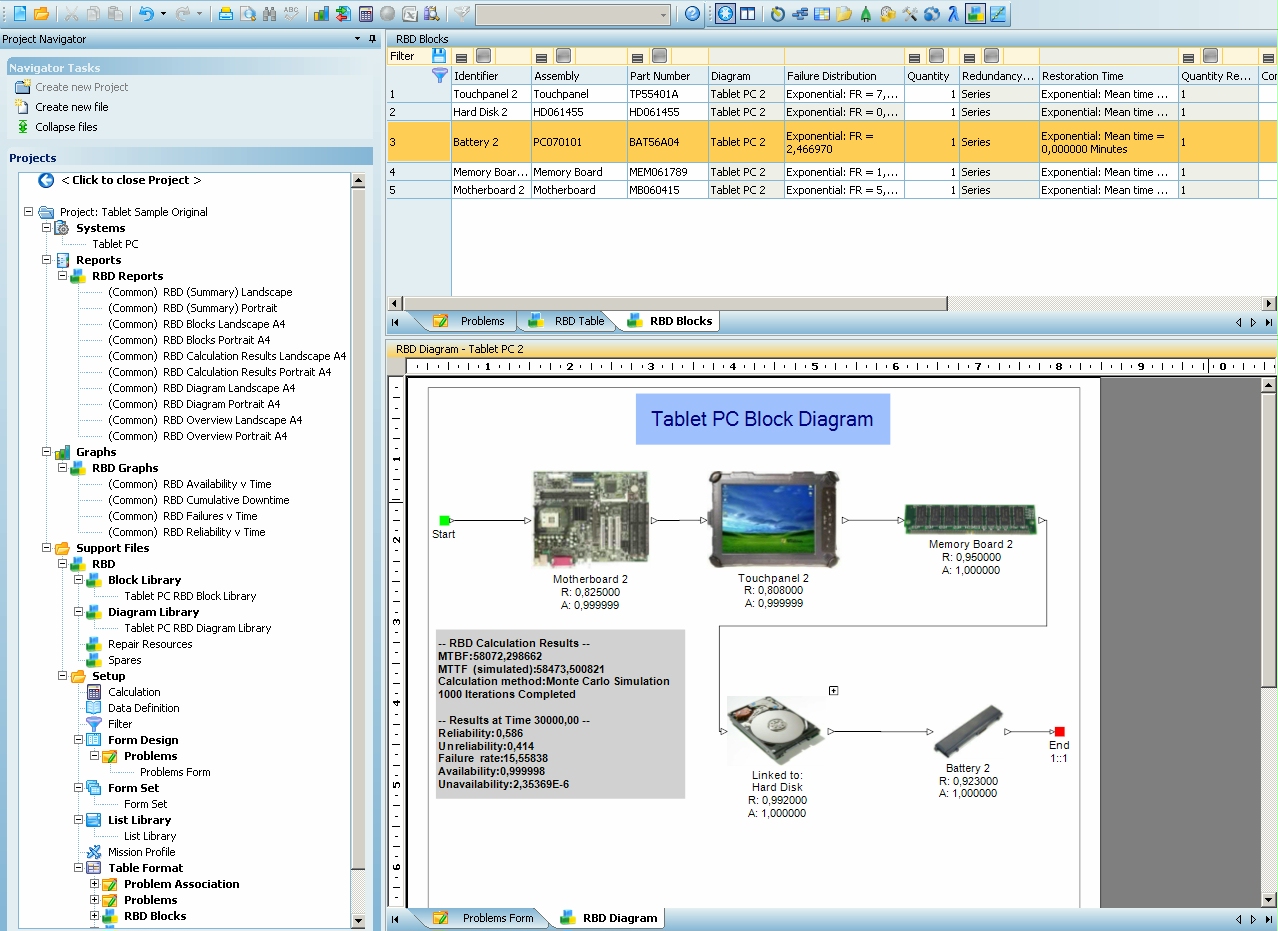Toggle filter checkbox above Assembly column
1278x931 pixels.
click(x=563, y=56)
